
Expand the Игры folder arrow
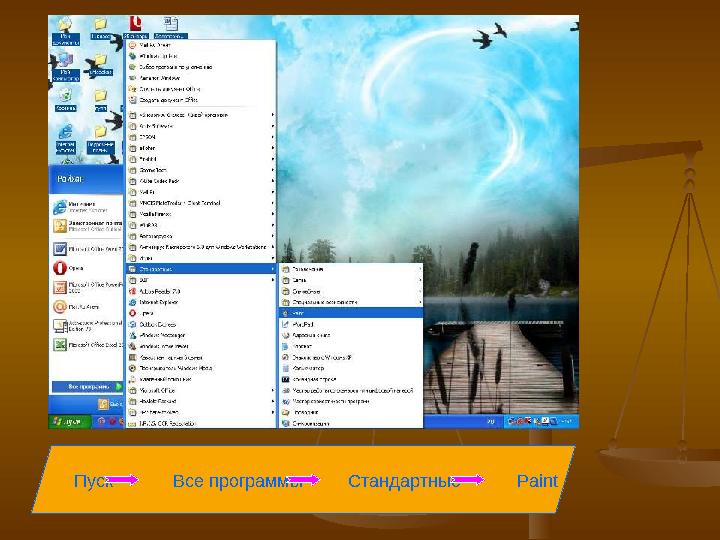point(273,258)
